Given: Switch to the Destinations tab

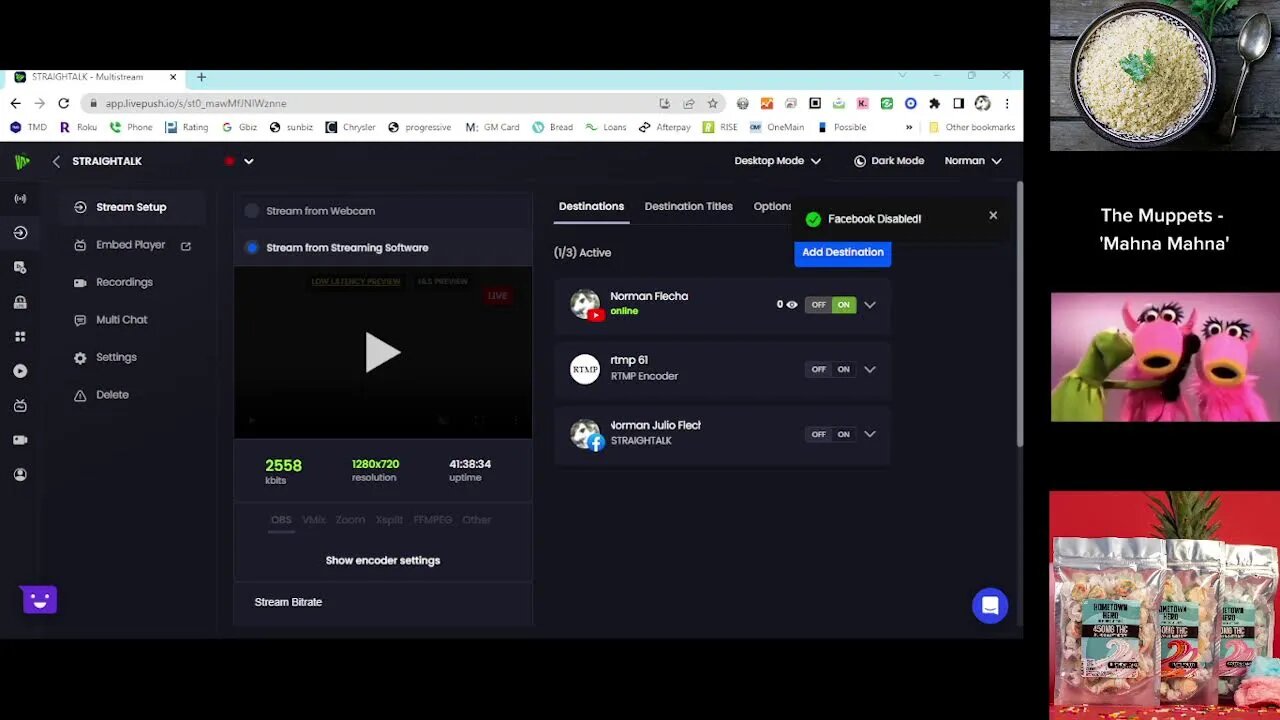Looking at the screenshot, I should tap(591, 206).
